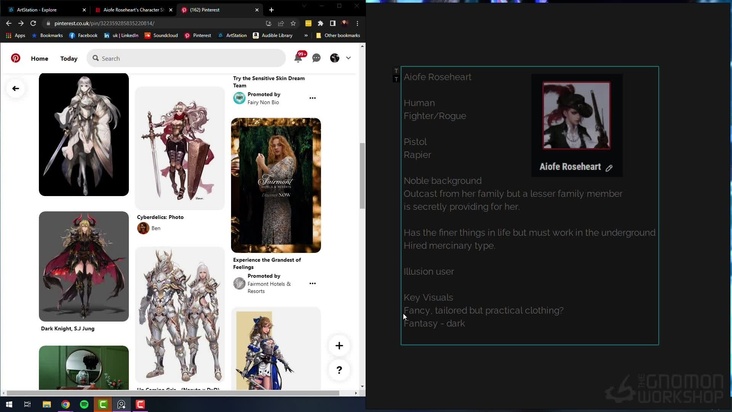This screenshot has width=732, height=412.
Task: Click browser back button
Action: [8, 23]
